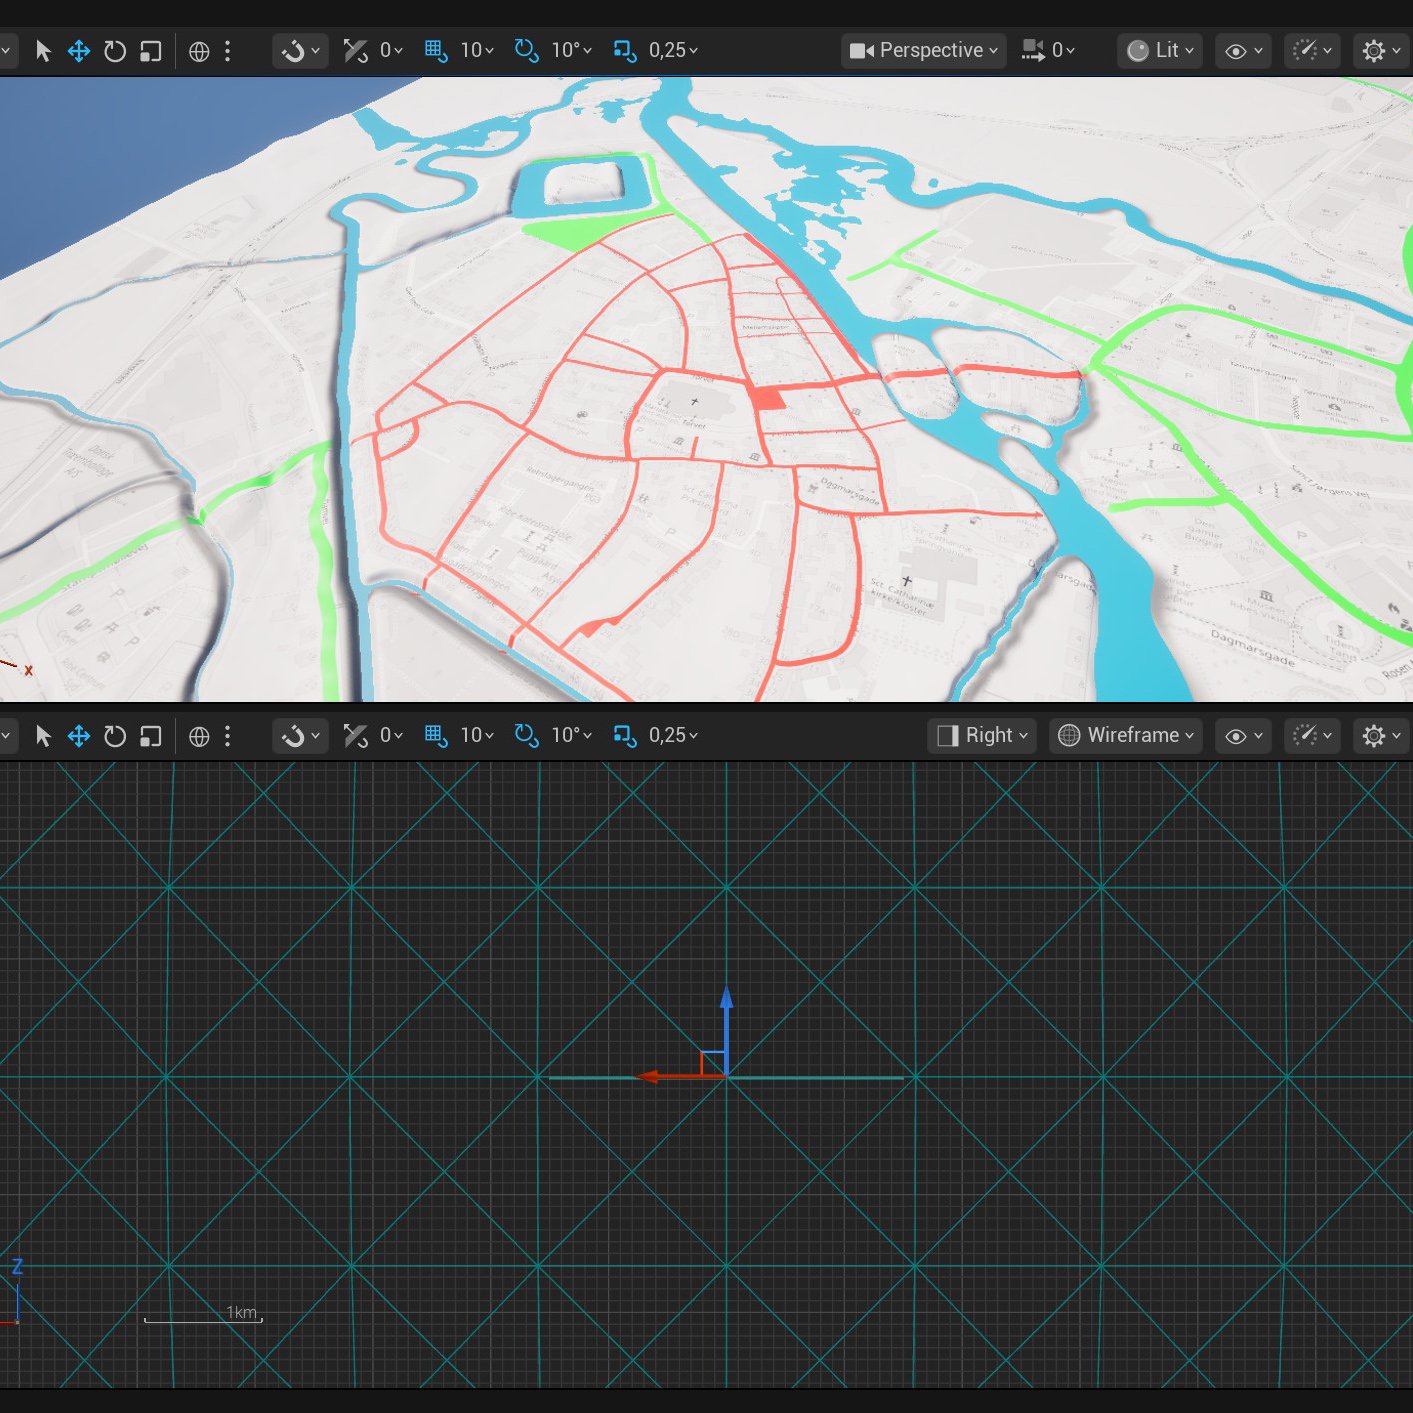Toggle rotation snapping icon in Right viewport
The height and width of the screenshot is (1413, 1413).
click(x=527, y=736)
